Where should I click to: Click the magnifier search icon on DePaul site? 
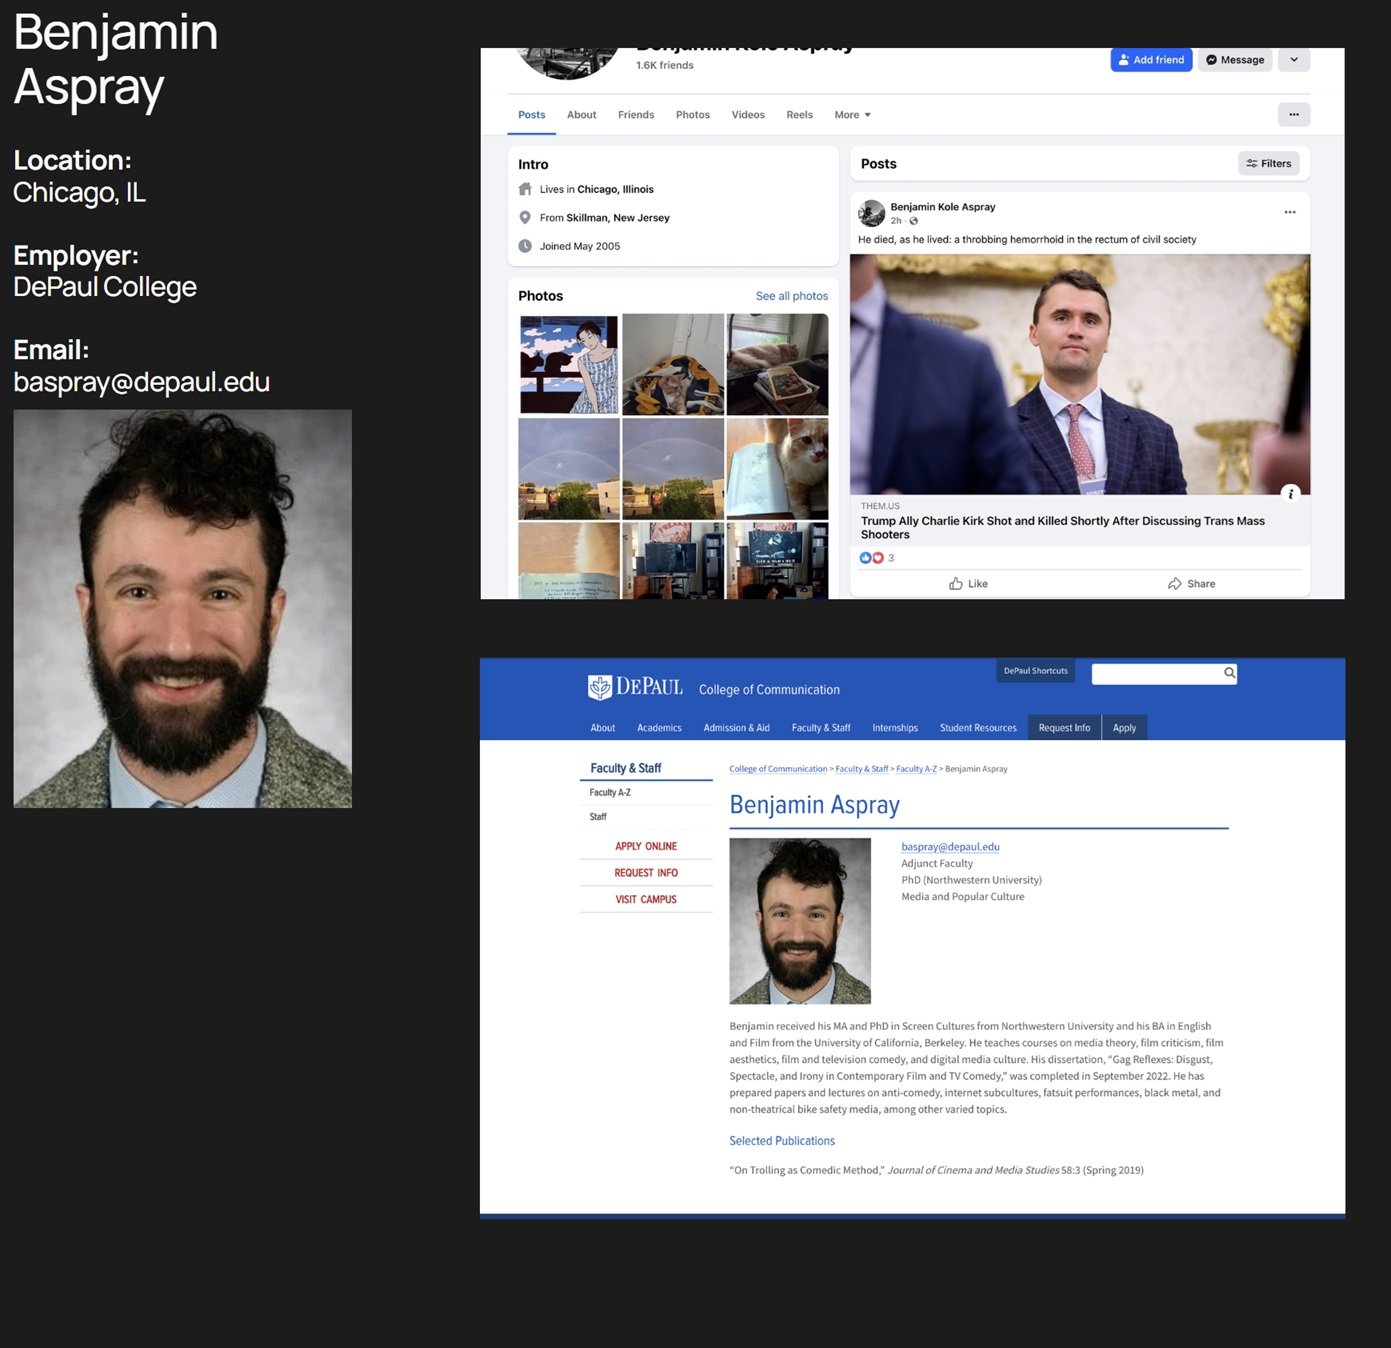pyautogui.click(x=1230, y=673)
